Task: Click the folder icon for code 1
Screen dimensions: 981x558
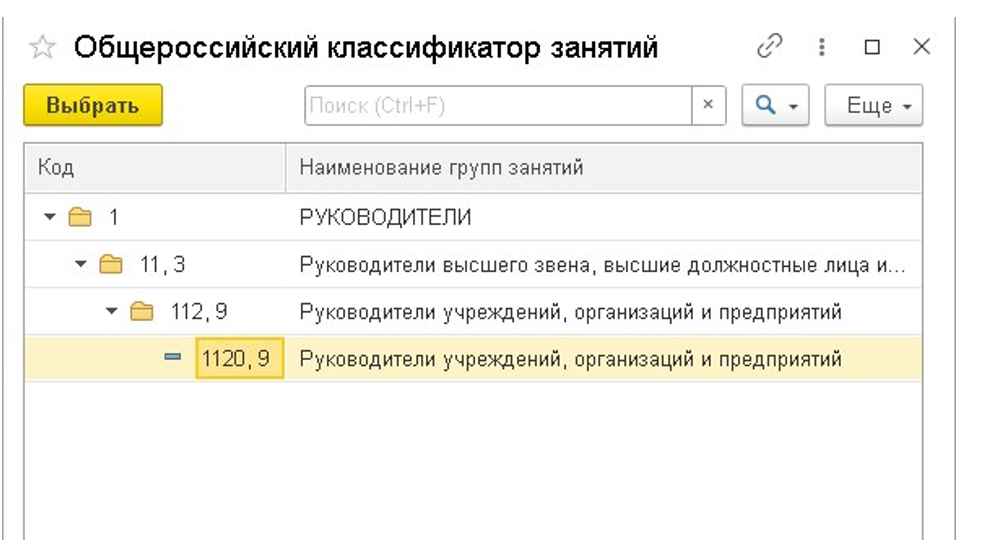Action: pos(79,217)
